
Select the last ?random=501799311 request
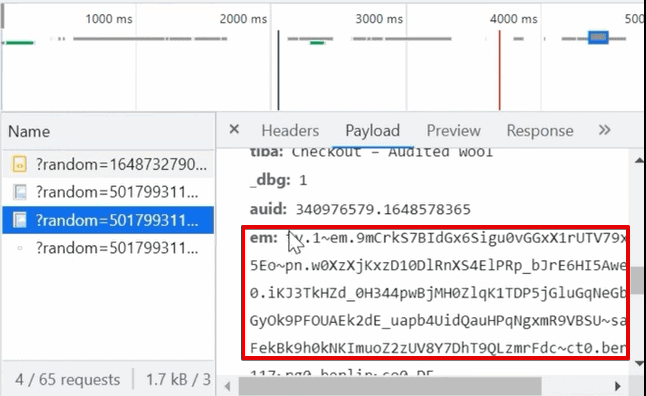108,248
